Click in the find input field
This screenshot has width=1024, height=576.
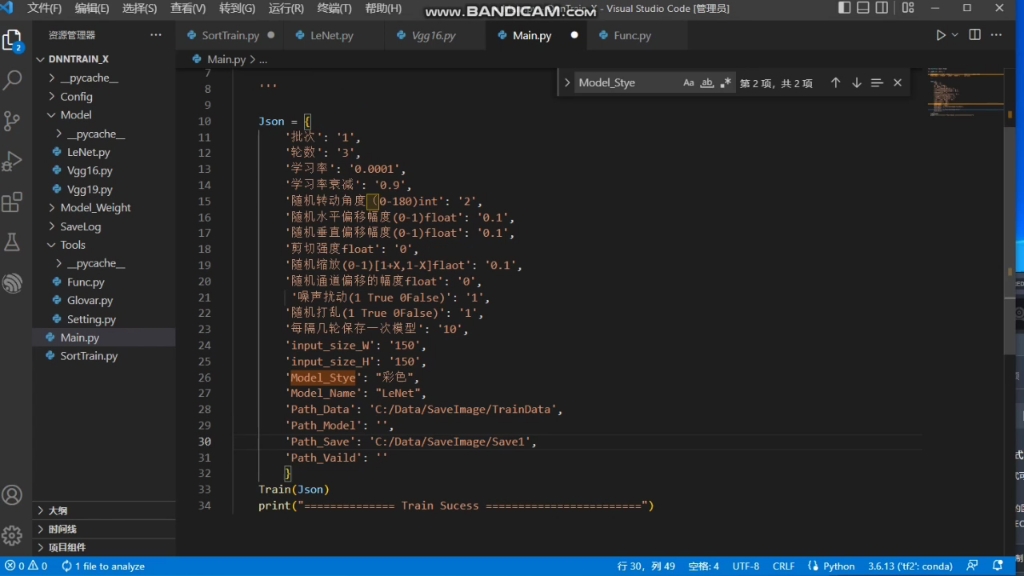coord(625,83)
